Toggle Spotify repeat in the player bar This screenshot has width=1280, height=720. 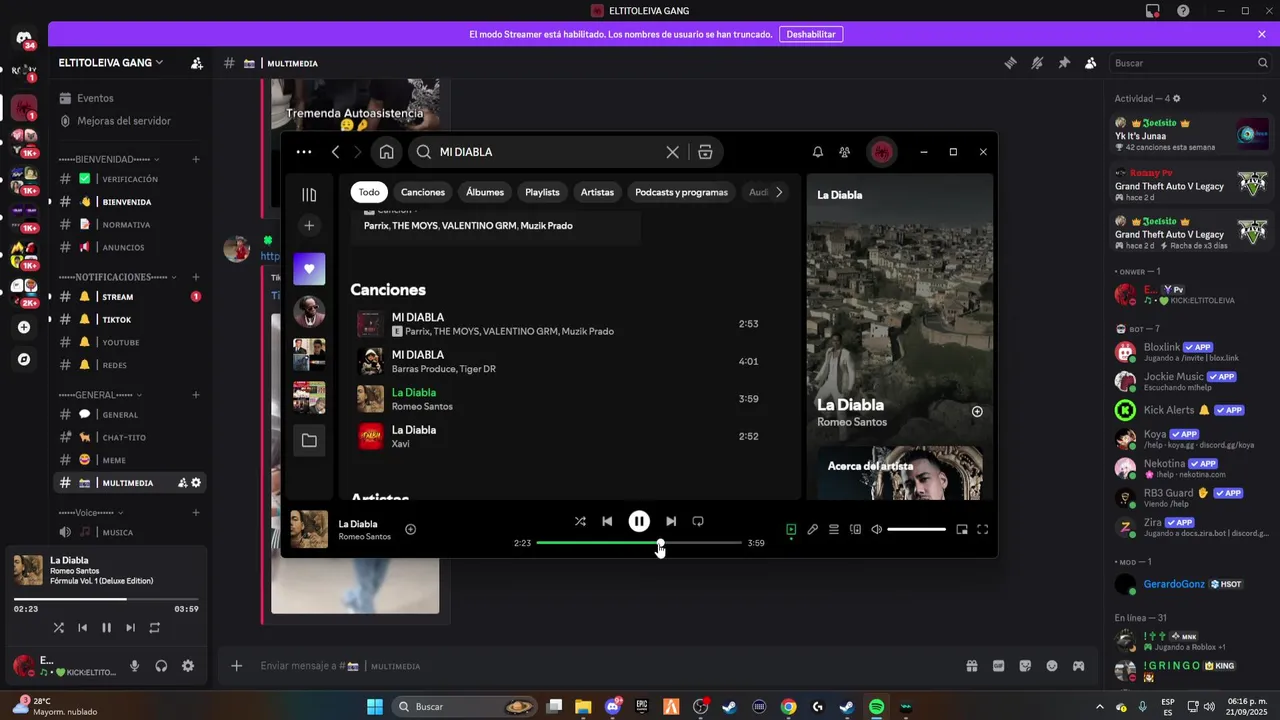click(698, 521)
